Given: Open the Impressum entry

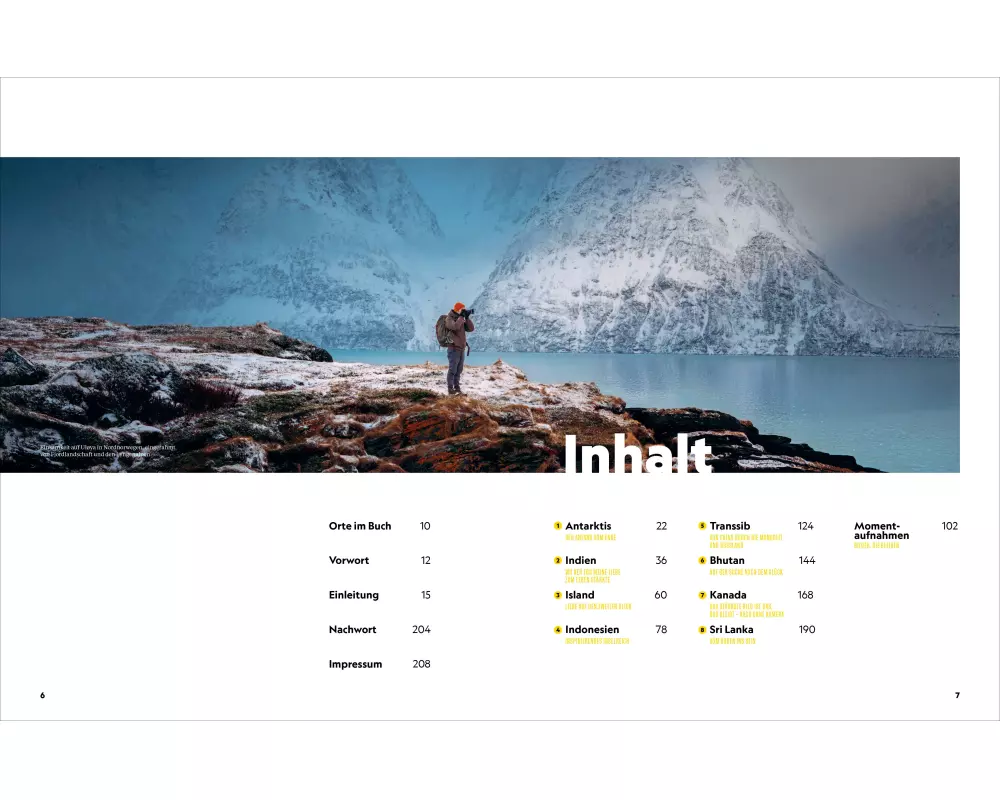Looking at the screenshot, I should (355, 664).
